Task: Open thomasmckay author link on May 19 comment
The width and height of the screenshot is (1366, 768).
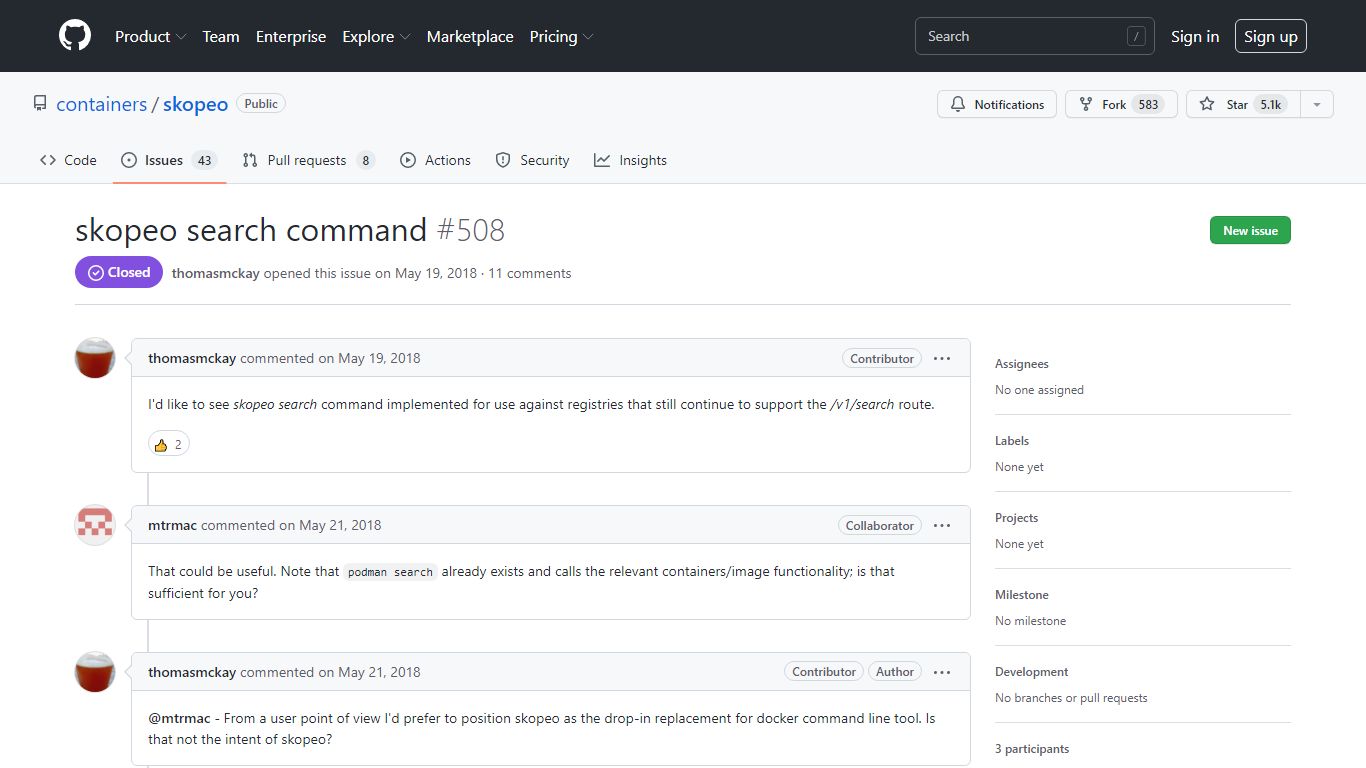Action: click(192, 358)
